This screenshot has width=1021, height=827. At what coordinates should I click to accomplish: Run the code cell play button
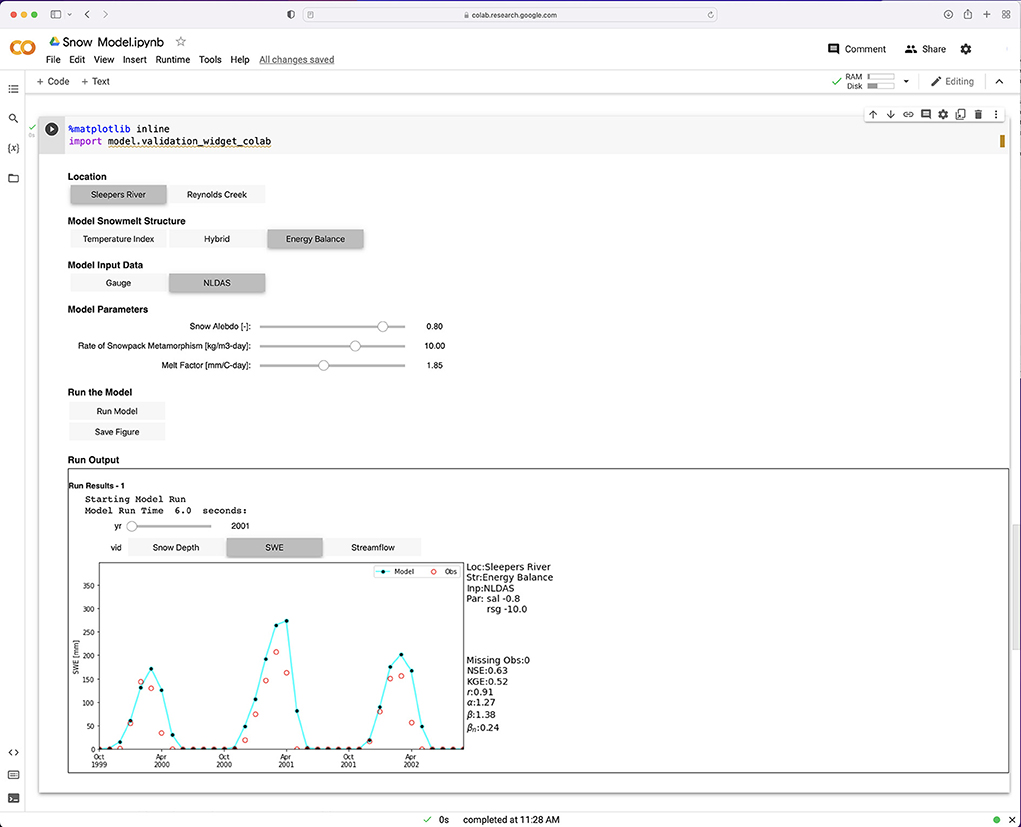(x=51, y=129)
